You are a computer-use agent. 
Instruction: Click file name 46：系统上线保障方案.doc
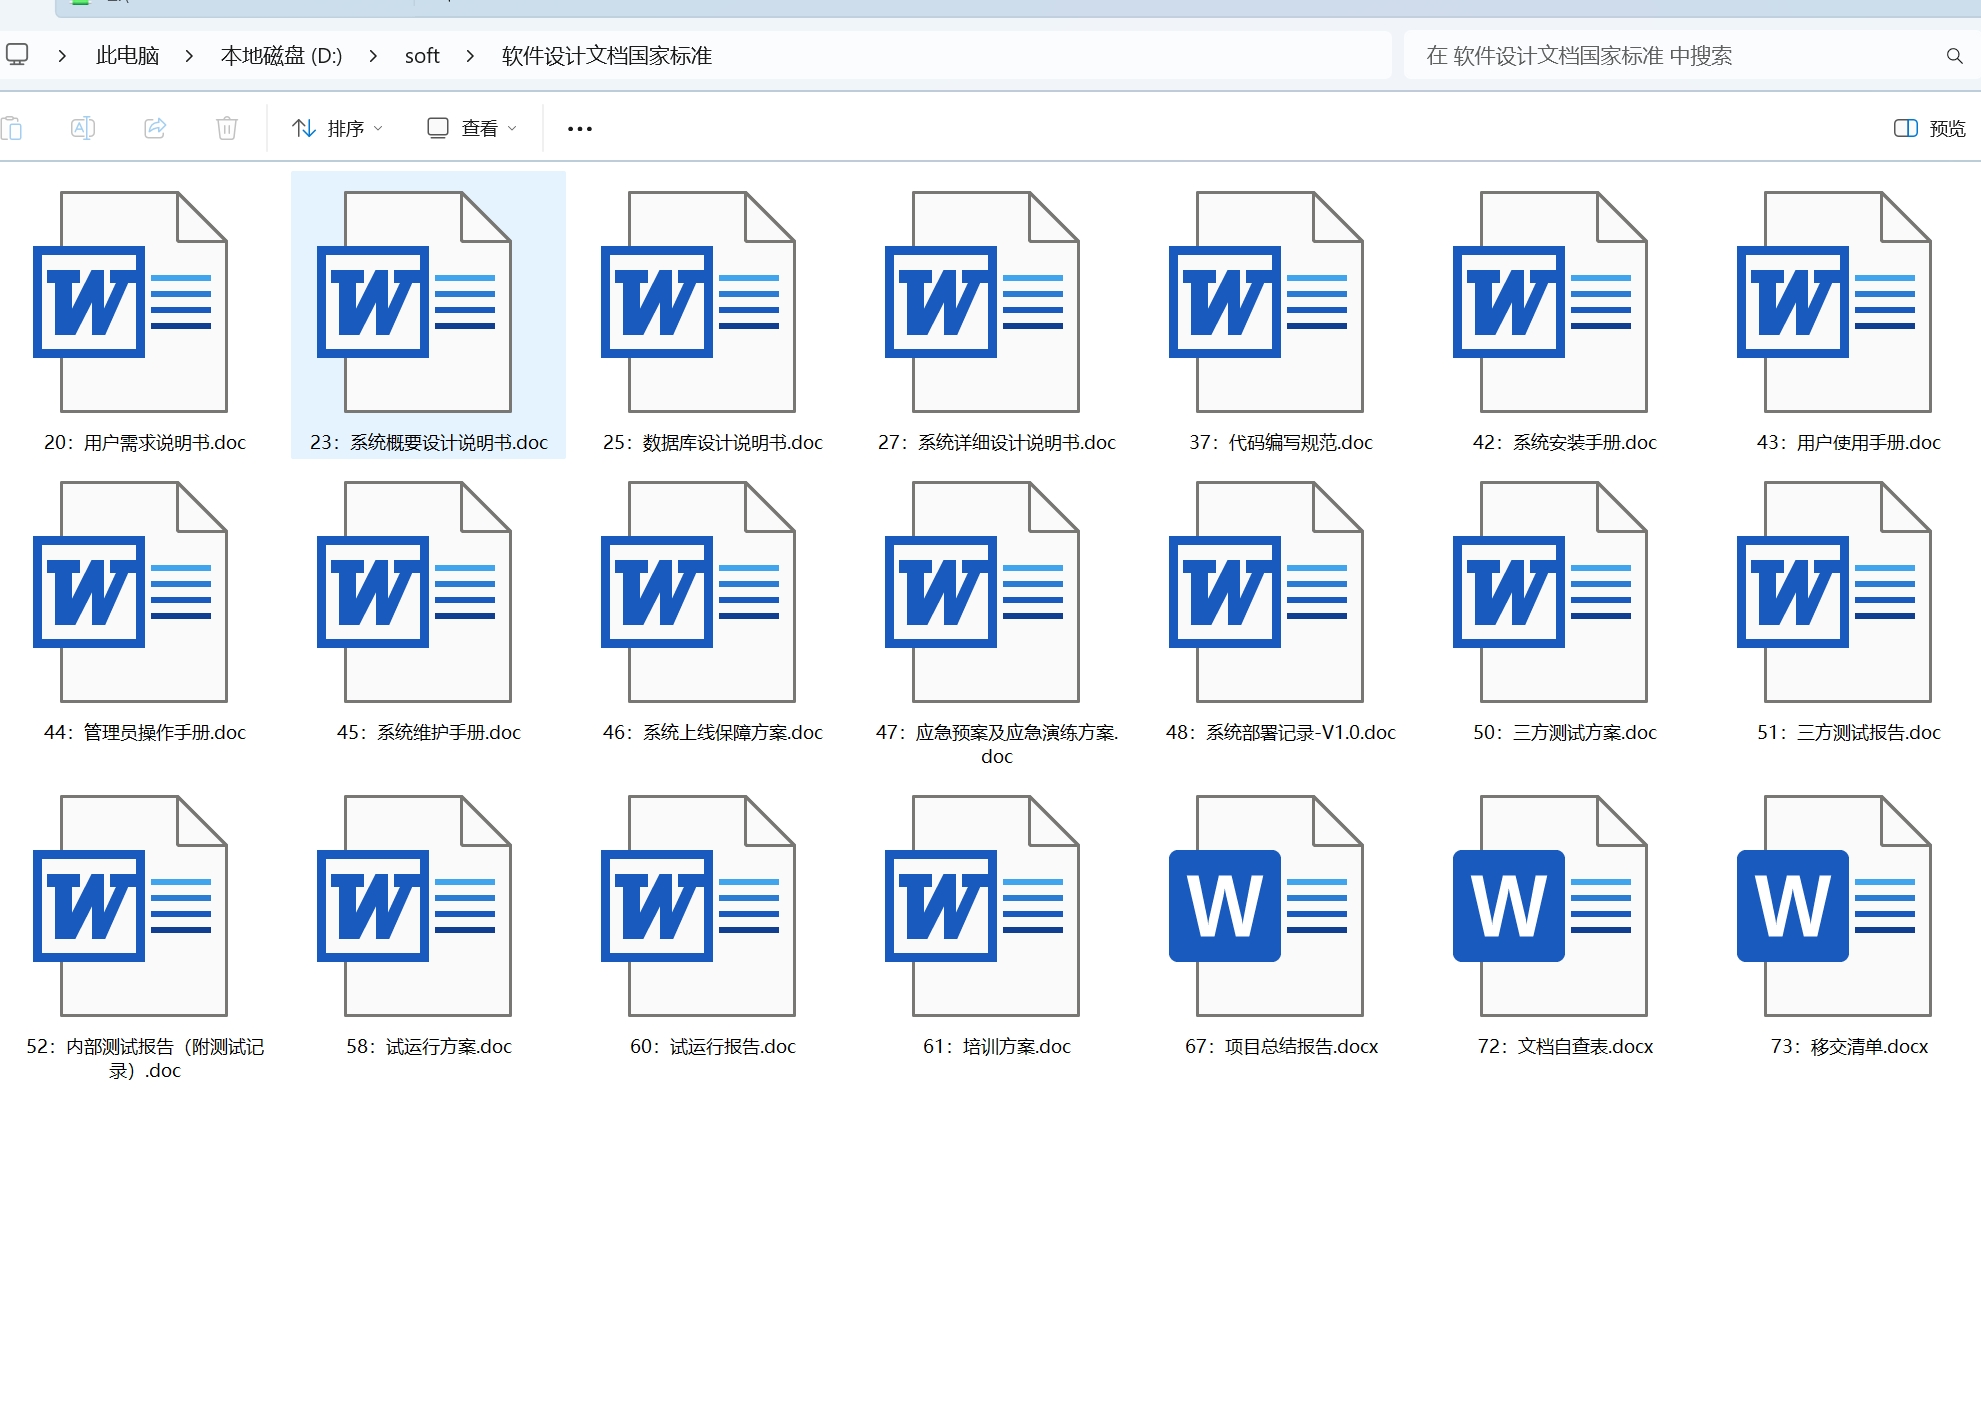(713, 732)
